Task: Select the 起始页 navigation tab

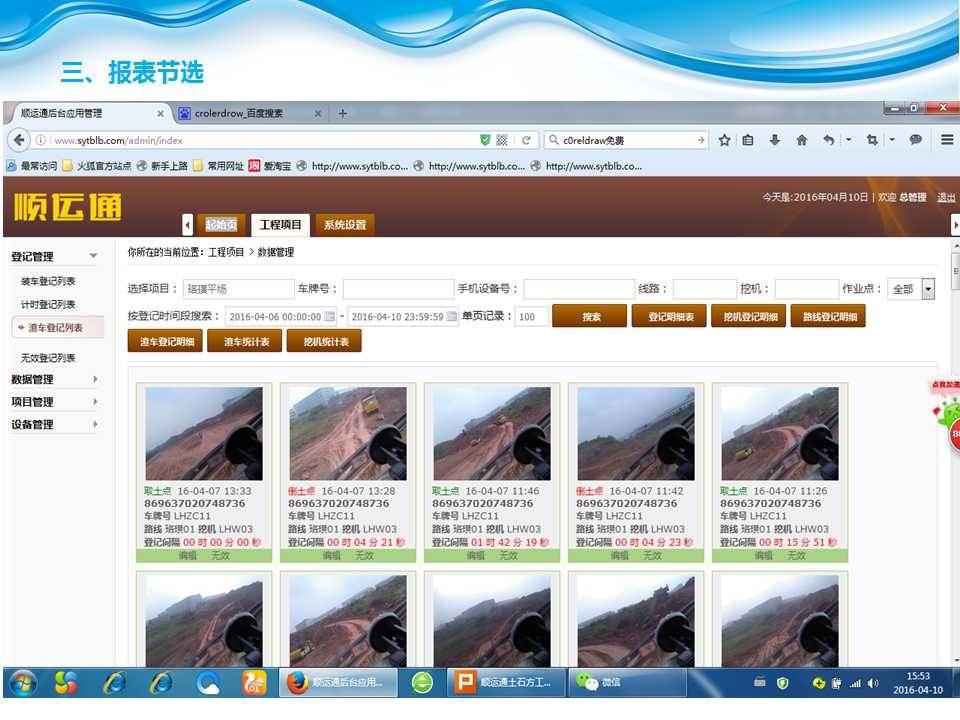Action: click(x=221, y=225)
